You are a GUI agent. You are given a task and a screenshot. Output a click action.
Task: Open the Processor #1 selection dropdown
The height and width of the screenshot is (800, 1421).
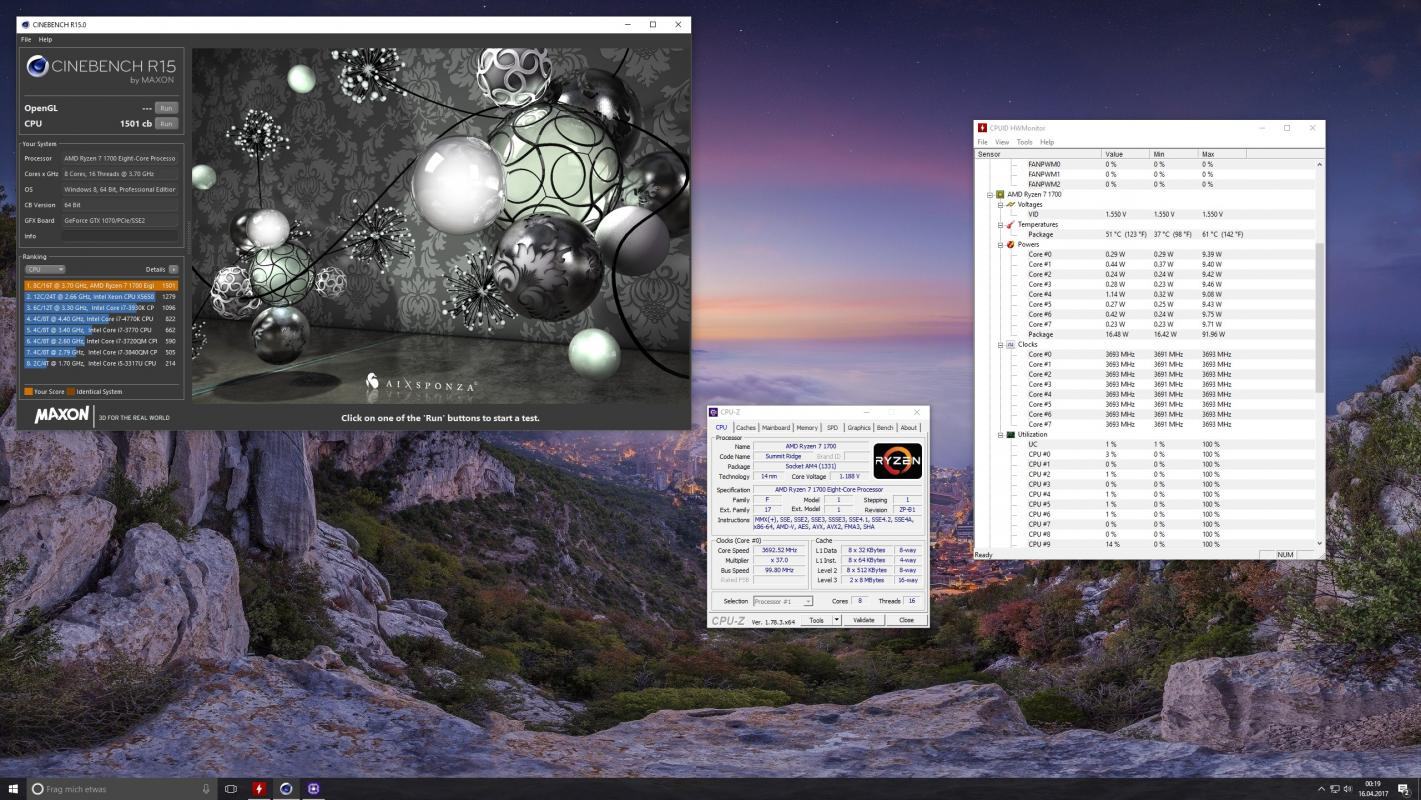click(783, 601)
